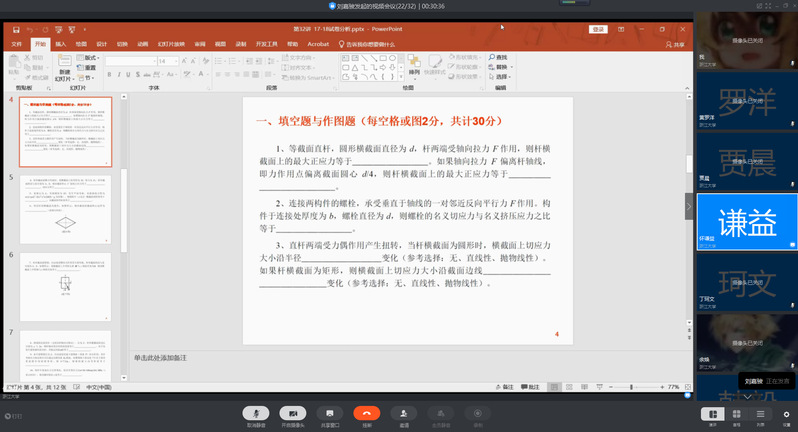Turn on the camera in meeting toolbar
Screen dimensions: 798x432
293,412
